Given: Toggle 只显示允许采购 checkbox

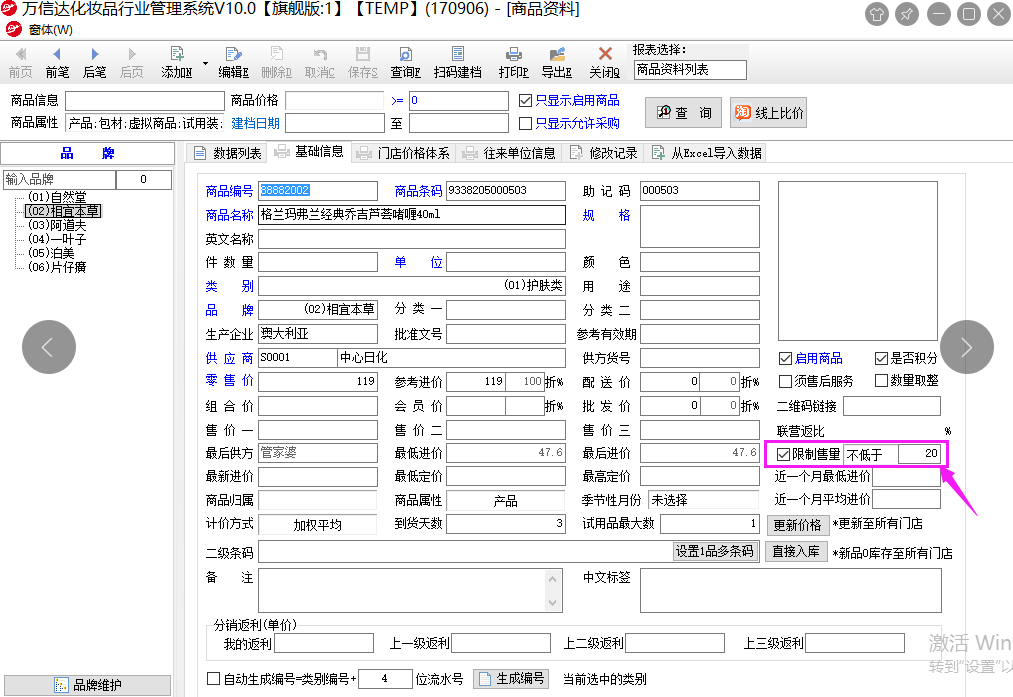Looking at the screenshot, I should coord(525,123).
